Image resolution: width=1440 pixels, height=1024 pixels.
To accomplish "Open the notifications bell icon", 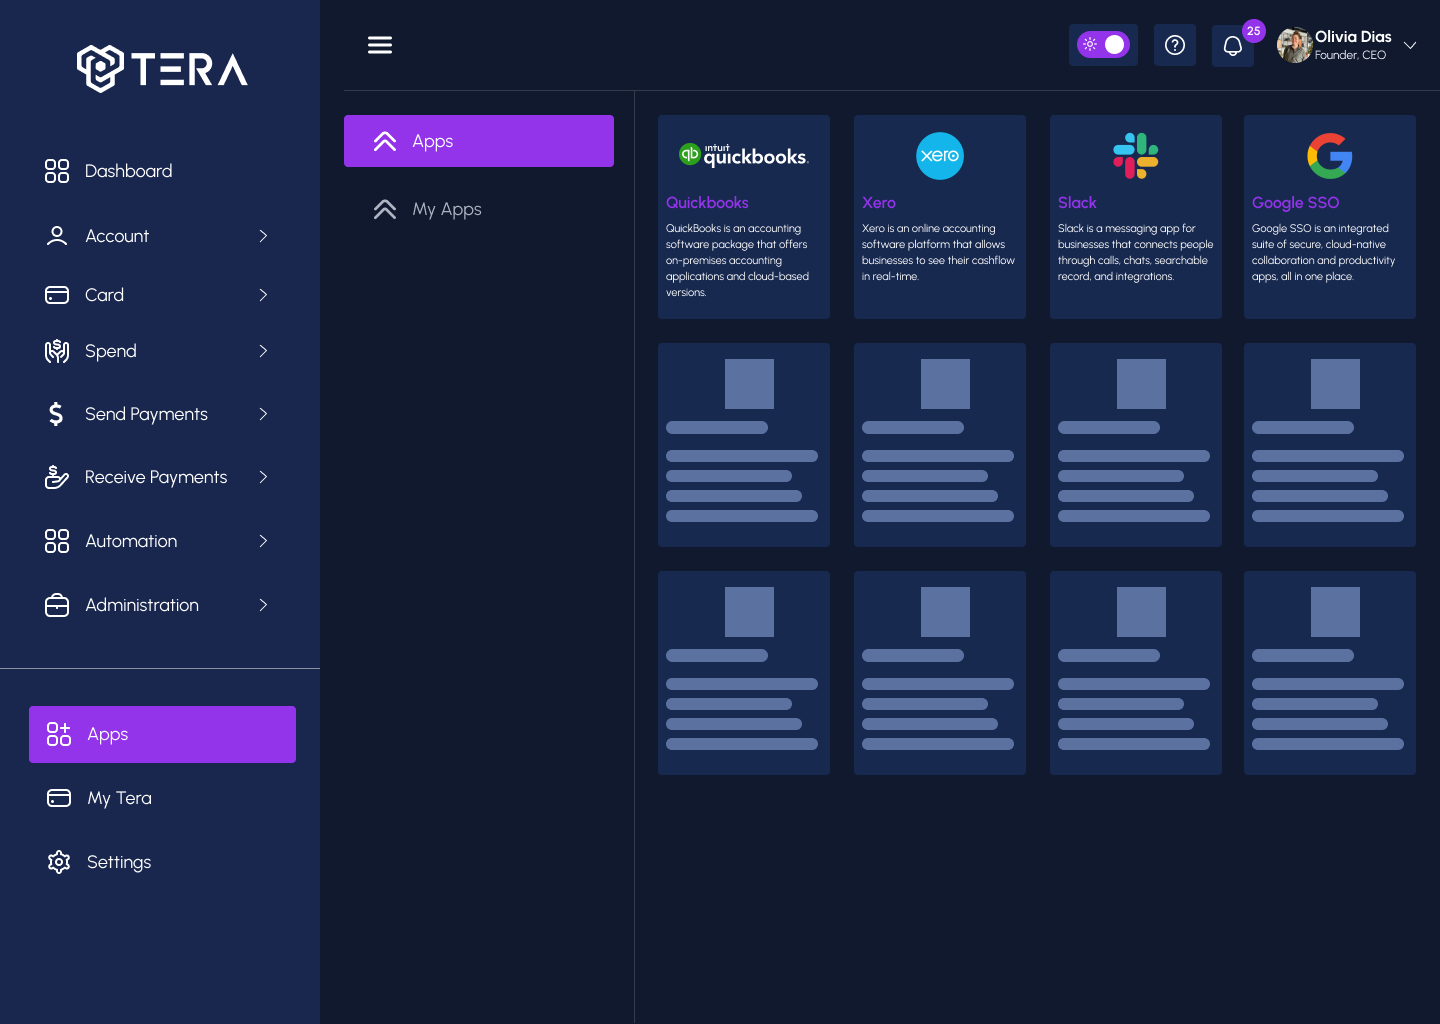I will point(1233,46).
